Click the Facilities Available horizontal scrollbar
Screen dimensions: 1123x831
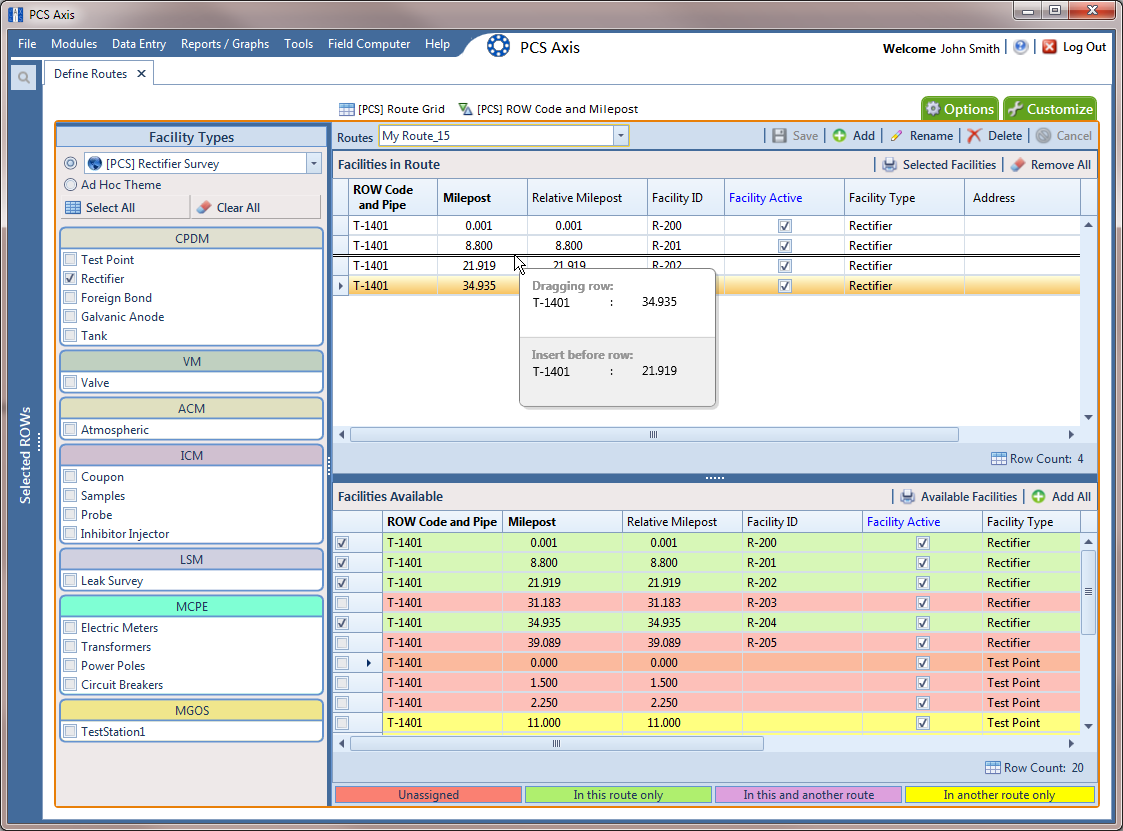[x=556, y=744]
